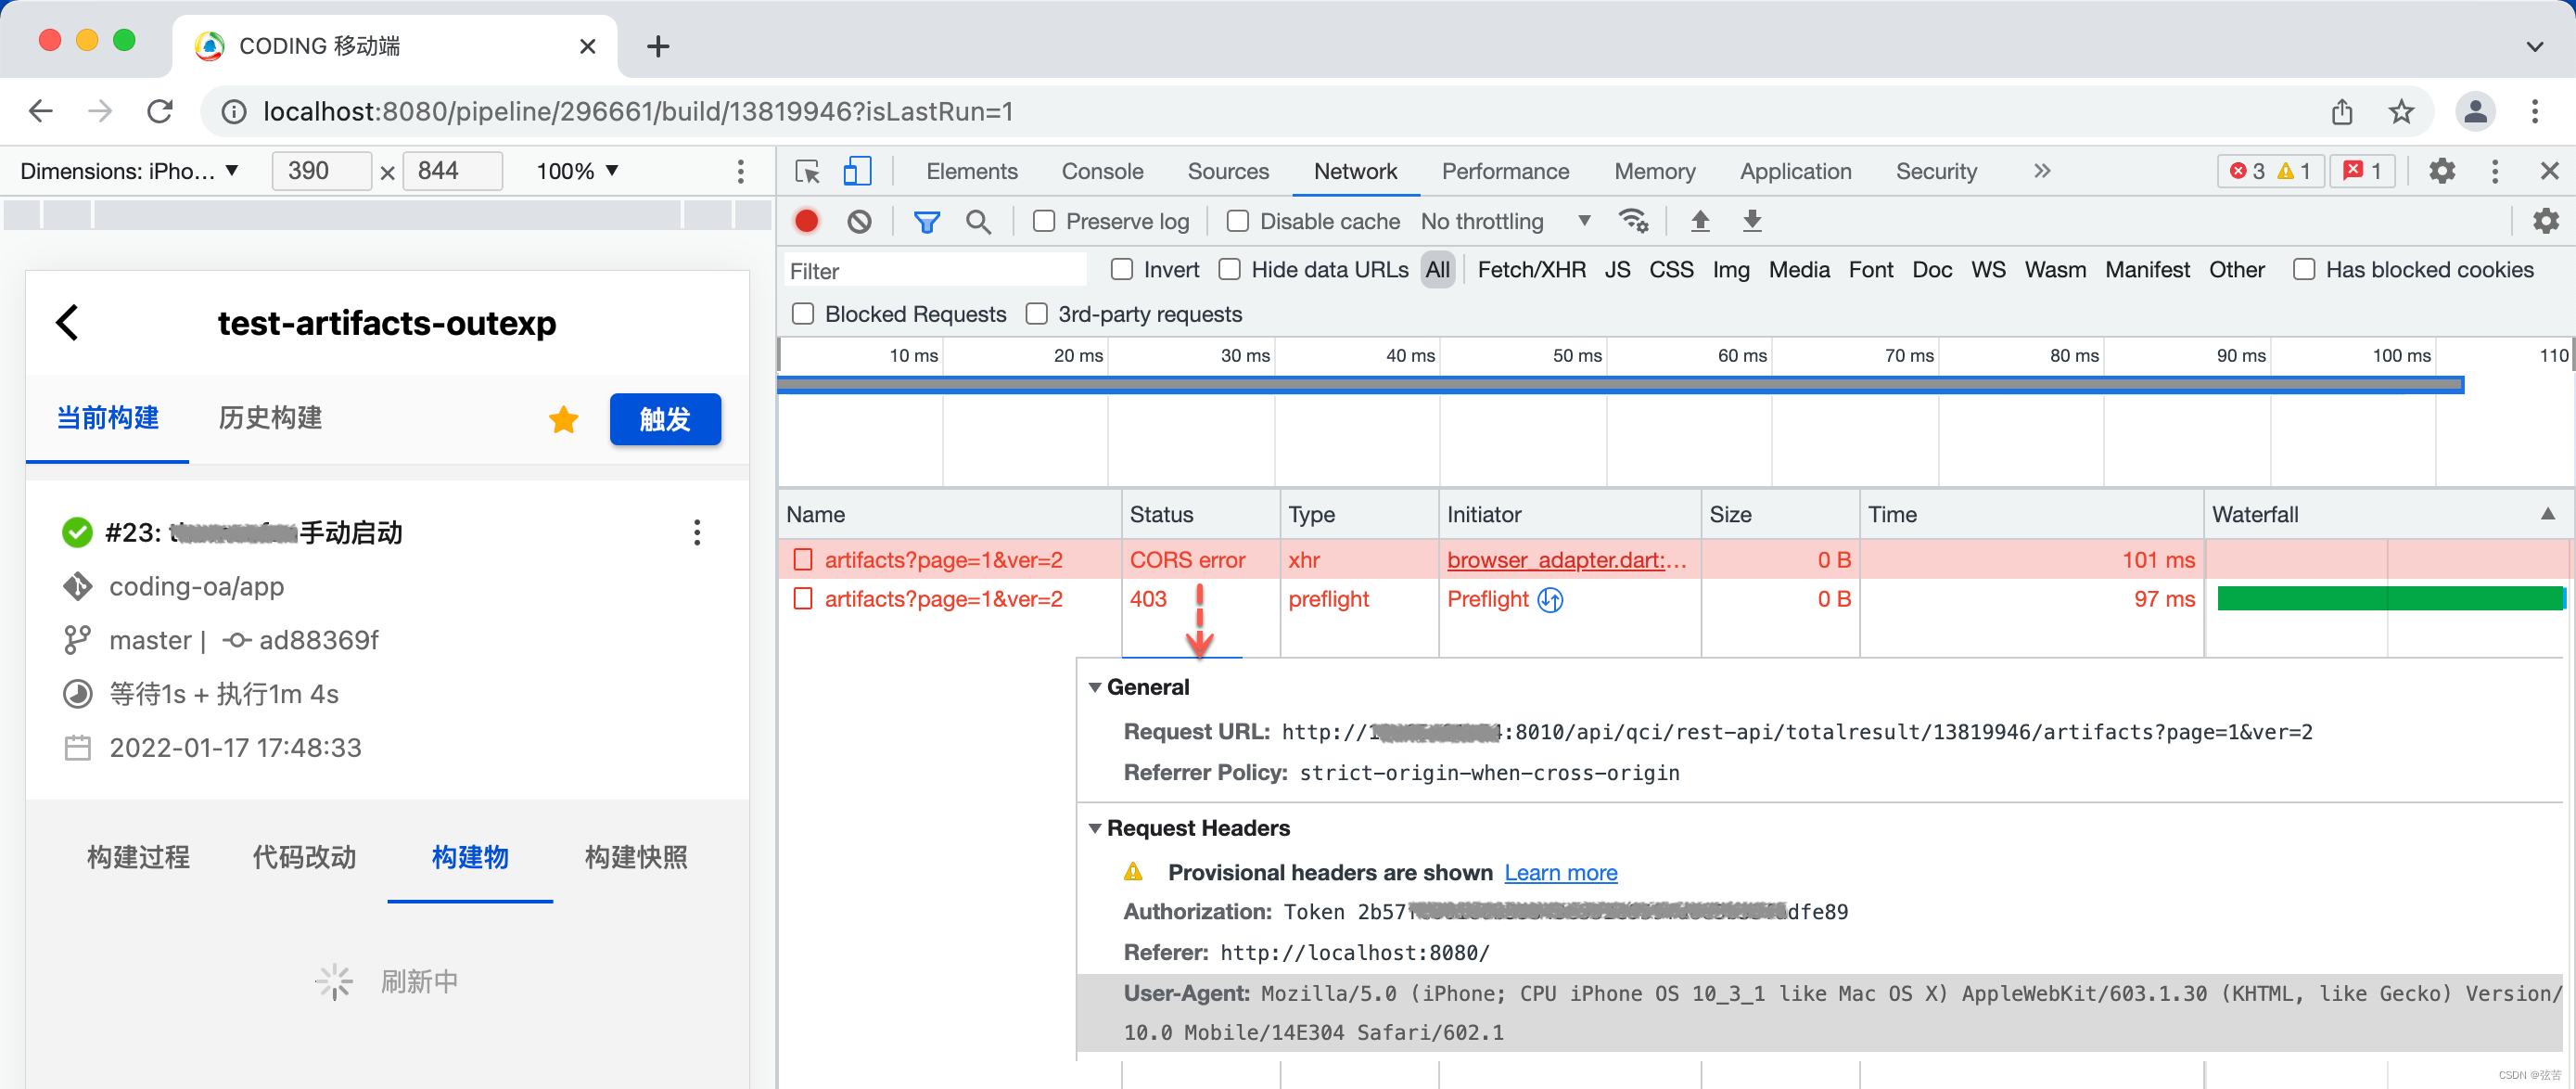Click the 触发 button

(x=665, y=419)
